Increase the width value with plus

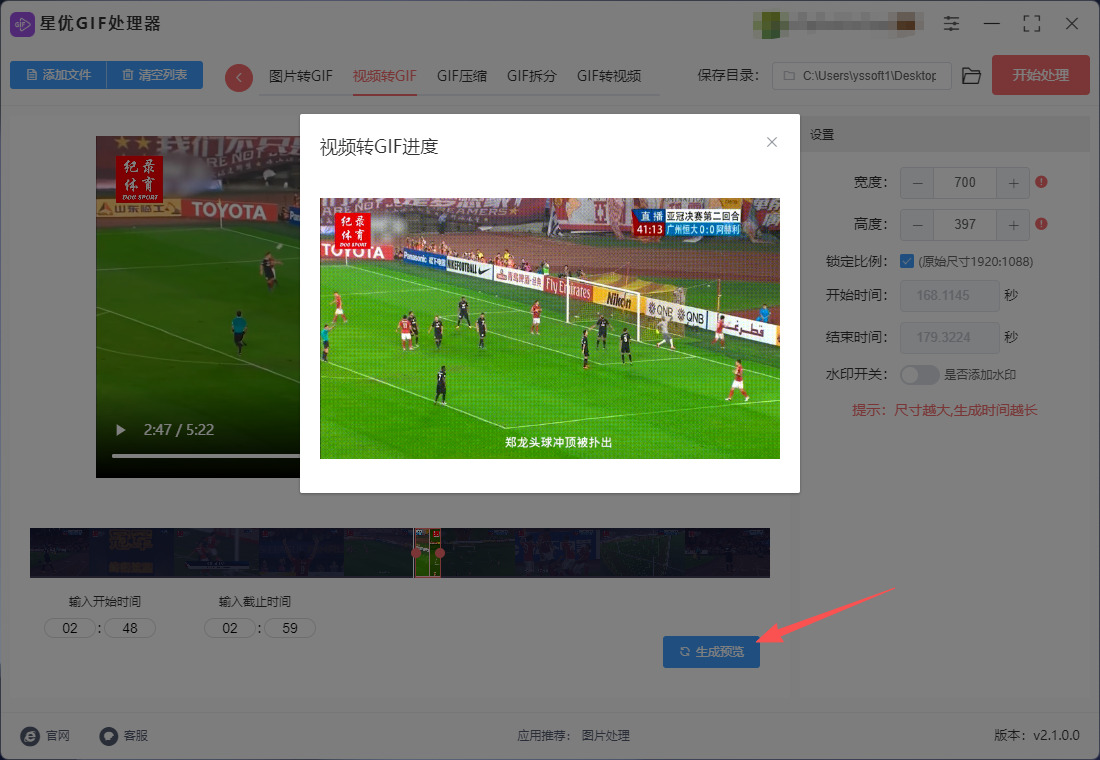[1013, 183]
